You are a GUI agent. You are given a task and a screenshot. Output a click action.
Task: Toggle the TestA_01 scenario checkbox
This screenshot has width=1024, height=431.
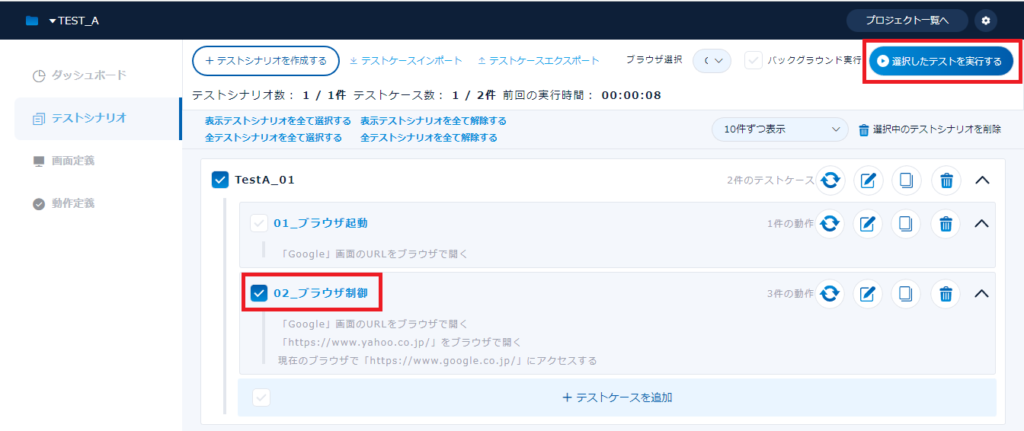point(220,180)
